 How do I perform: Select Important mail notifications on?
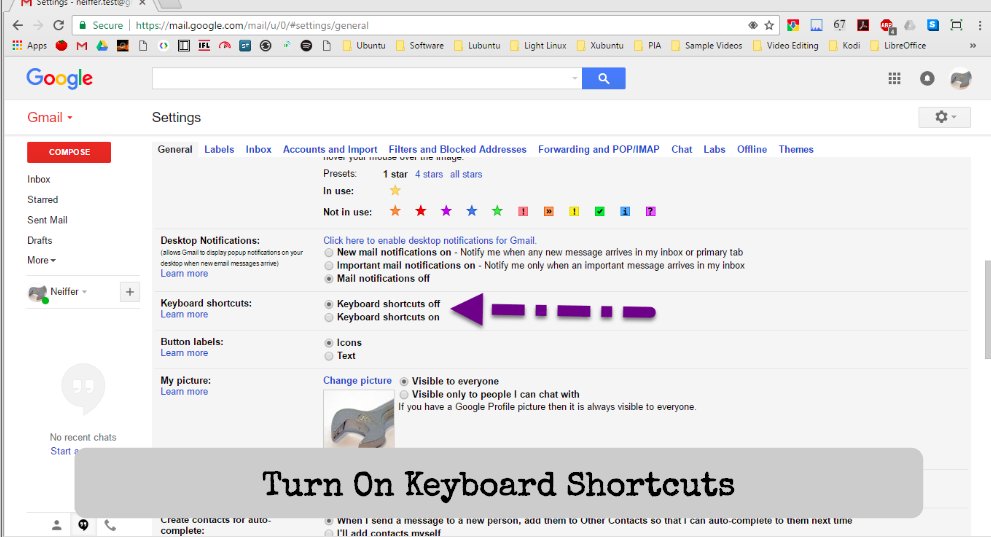329,265
